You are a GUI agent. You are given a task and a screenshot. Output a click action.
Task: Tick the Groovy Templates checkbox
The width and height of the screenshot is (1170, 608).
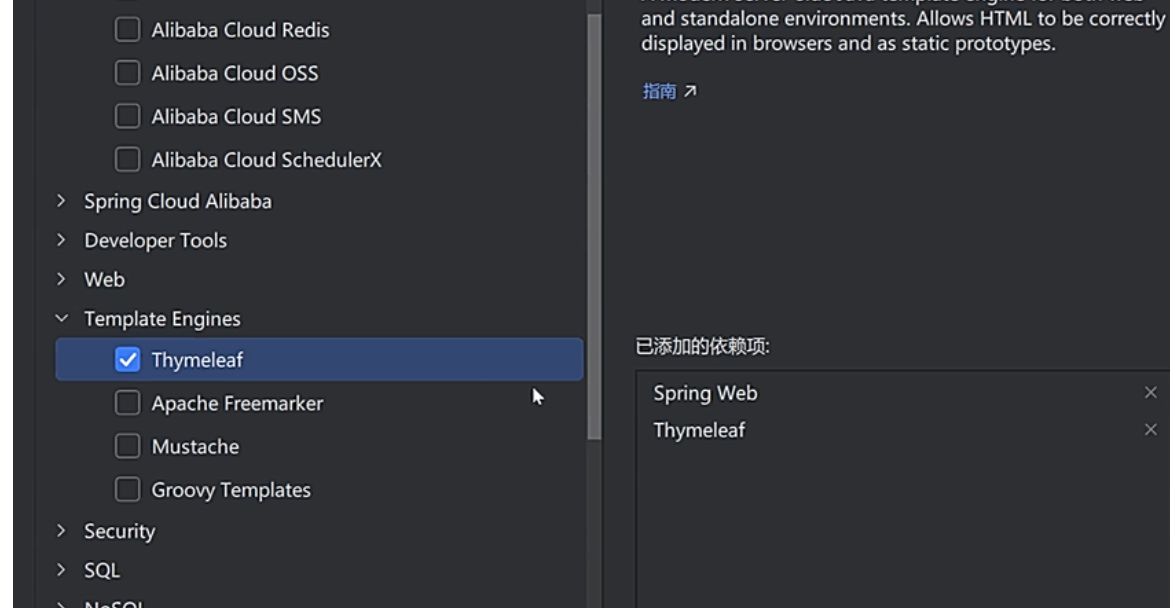[128, 489]
